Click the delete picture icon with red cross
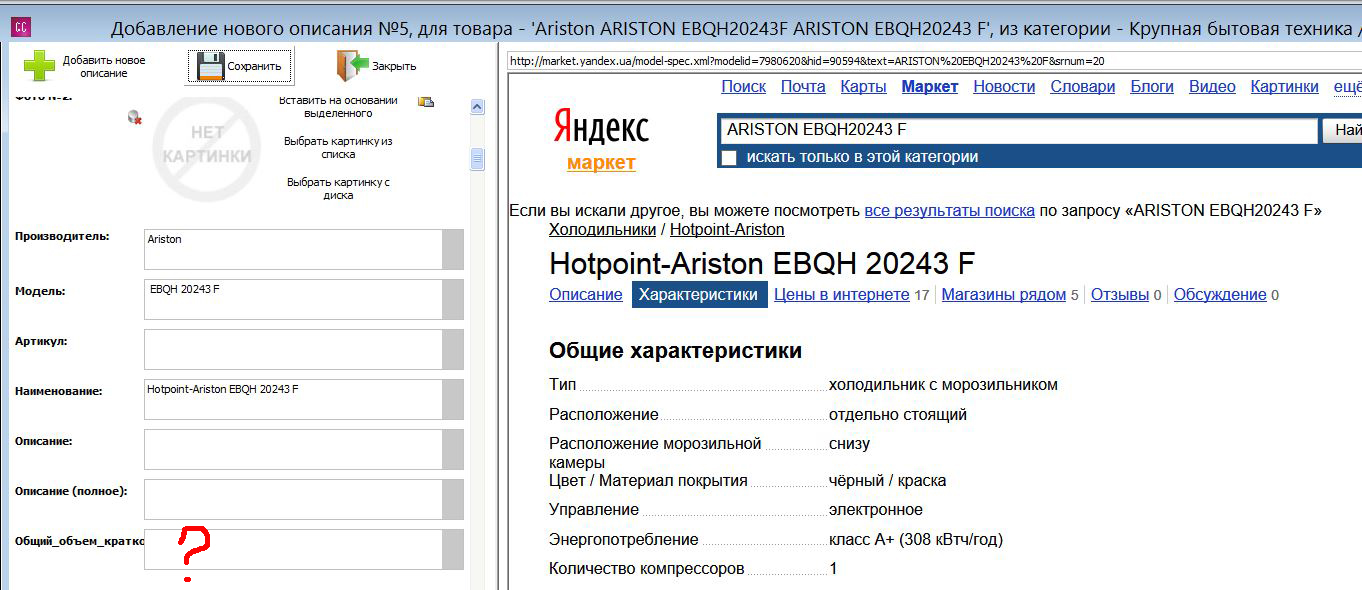The image size is (1362, 590). pyautogui.click(x=135, y=118)
